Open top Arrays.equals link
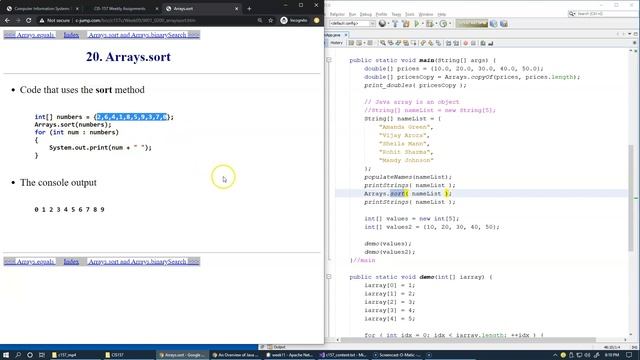The image size is (640, 360). pos(29,35)
